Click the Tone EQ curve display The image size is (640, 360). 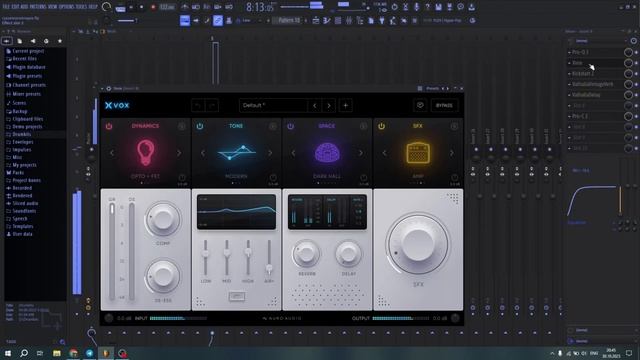236,211
